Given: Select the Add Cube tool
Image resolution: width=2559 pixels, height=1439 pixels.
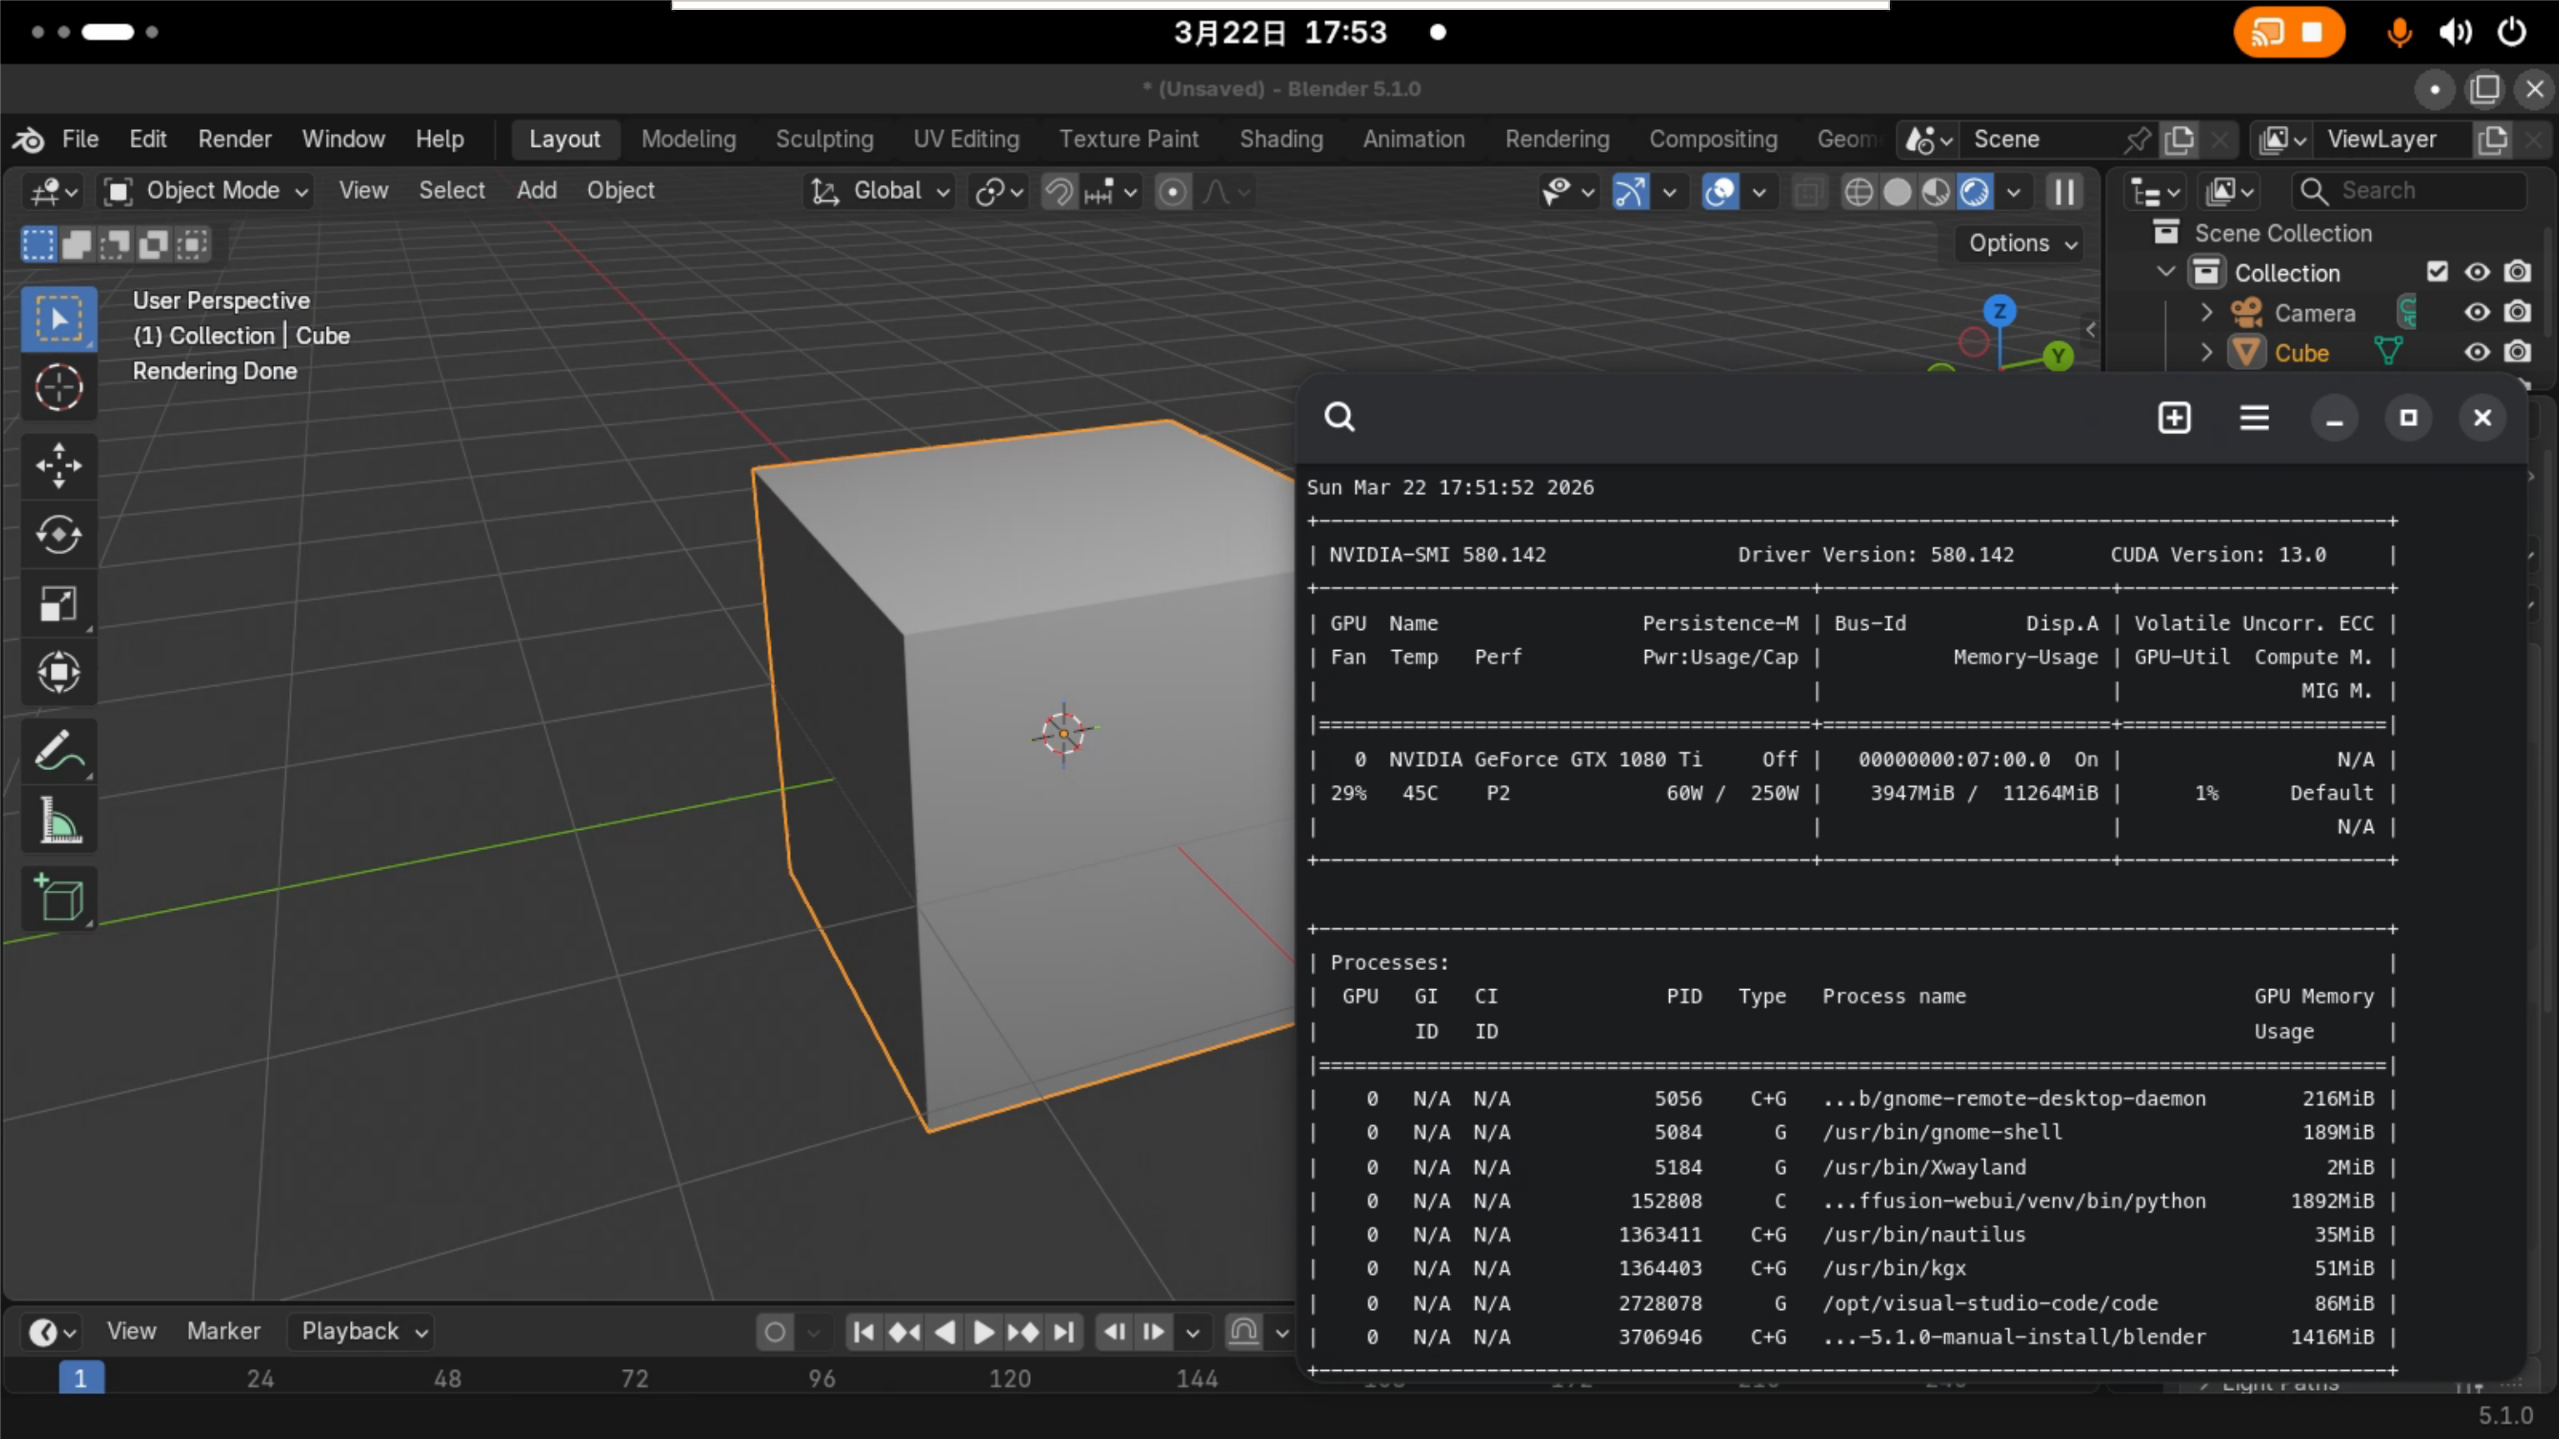Looking at the screenshot, I should 59,898.
